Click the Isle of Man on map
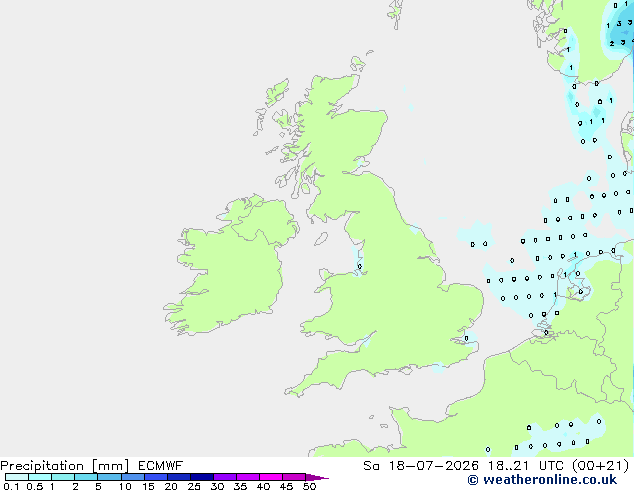This screenshot has height=490, width=634. coord(321,239)
